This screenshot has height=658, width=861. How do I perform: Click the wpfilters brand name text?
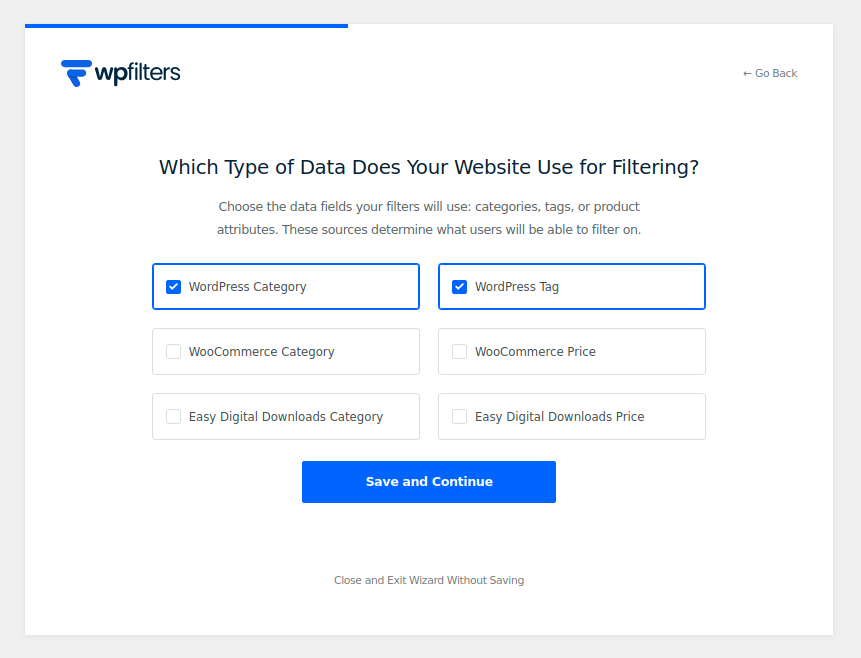137,73
